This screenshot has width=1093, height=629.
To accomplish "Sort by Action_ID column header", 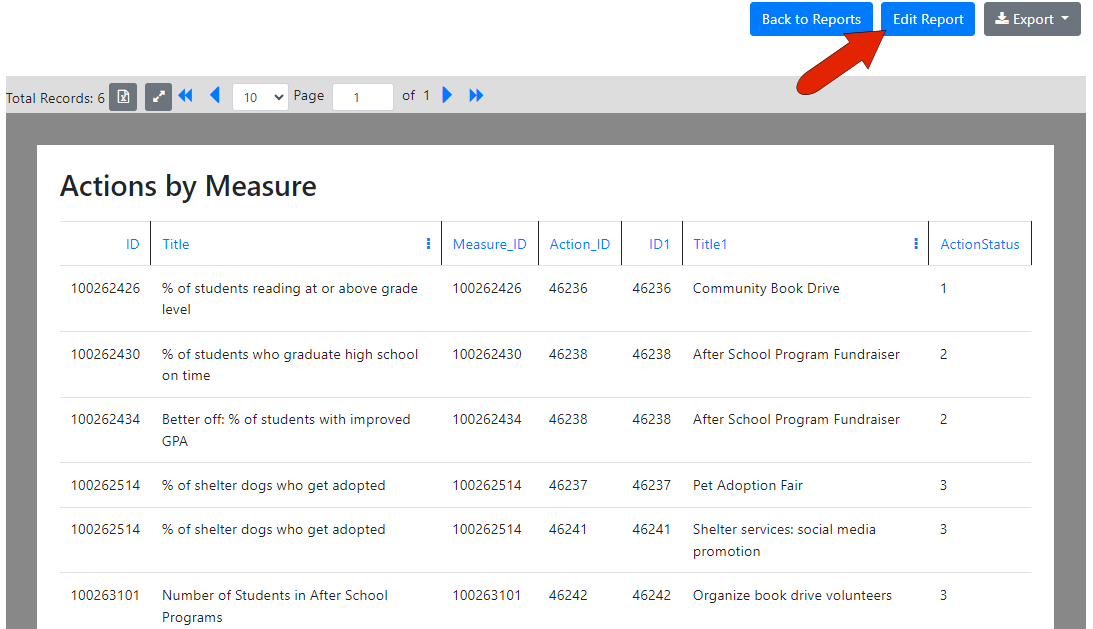I will (x=579, y=244).
